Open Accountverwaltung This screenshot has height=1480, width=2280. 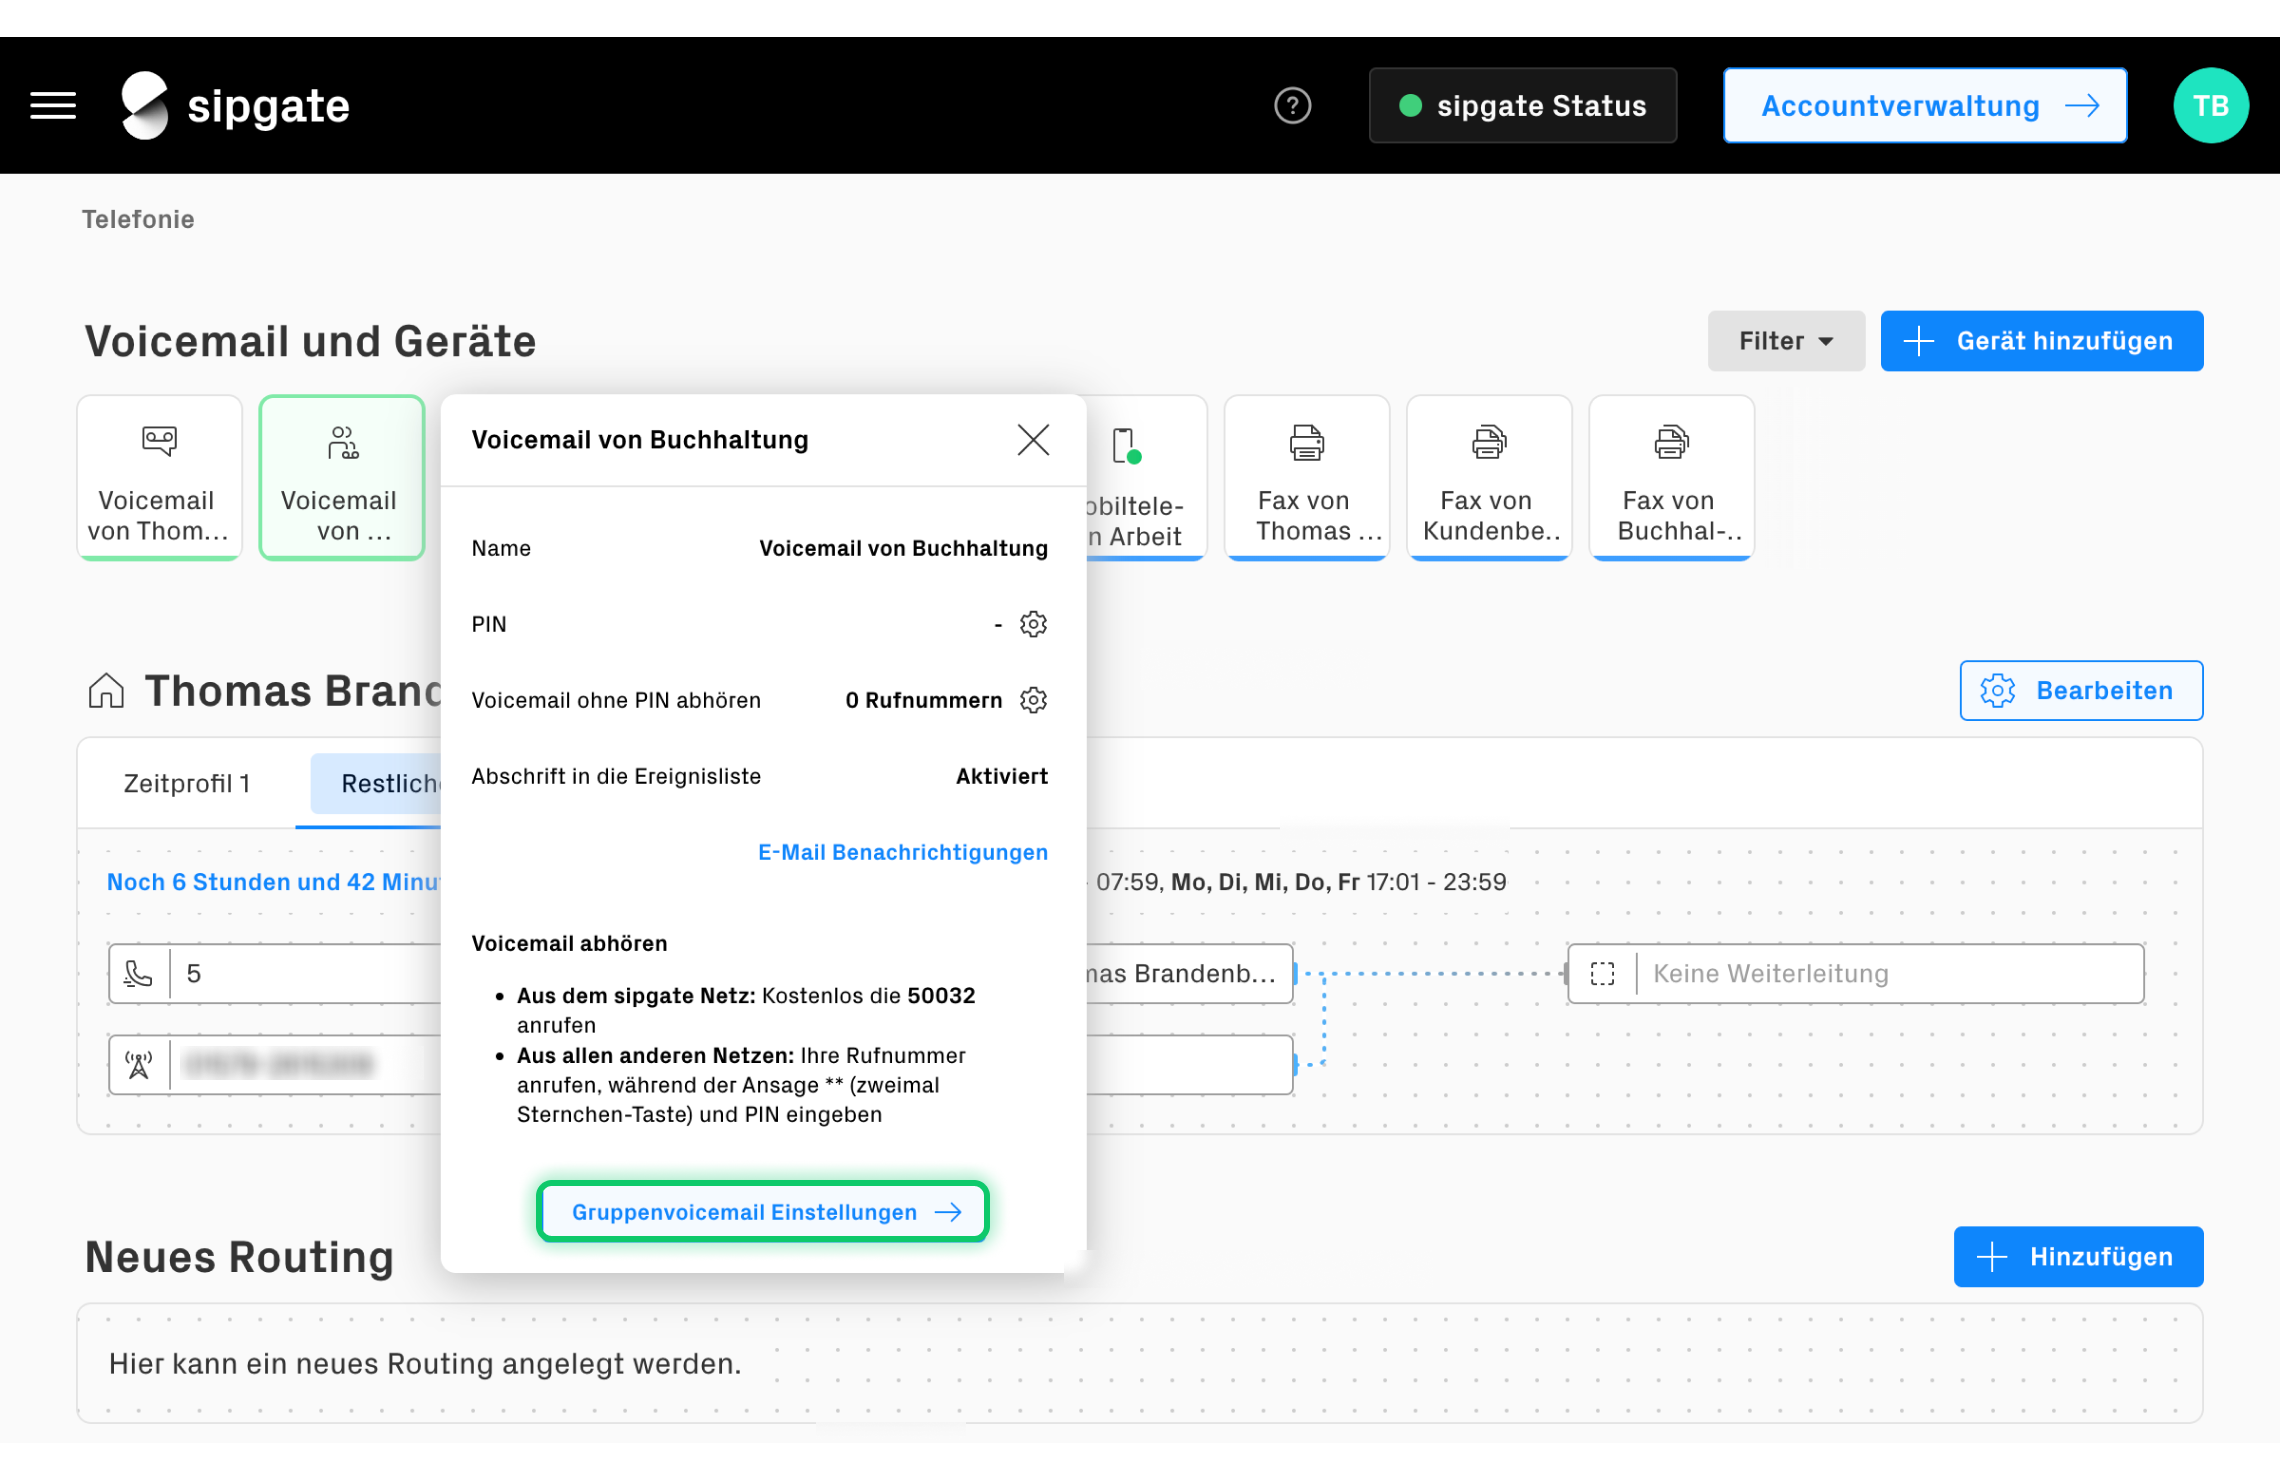[x=1924, y=105]
